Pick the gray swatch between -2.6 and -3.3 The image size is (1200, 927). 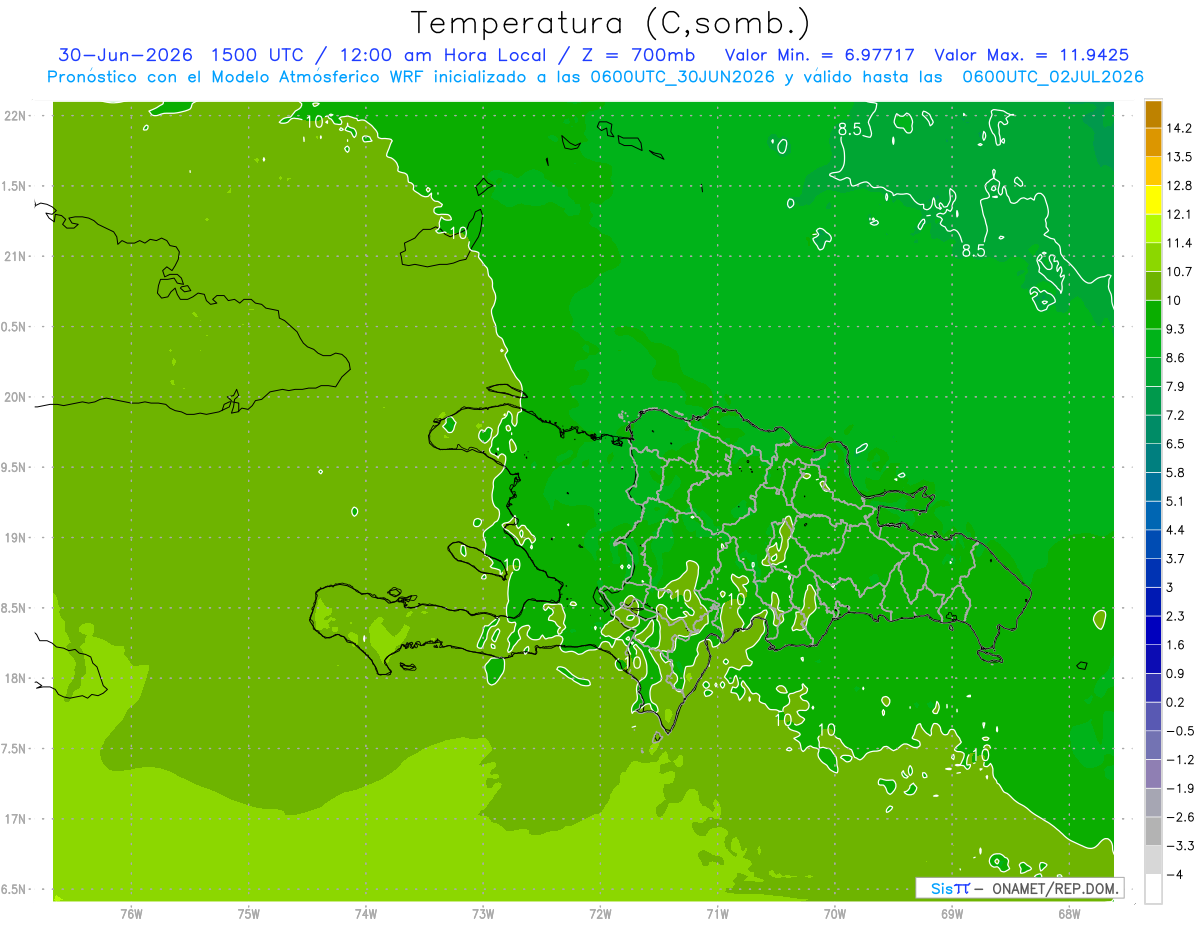click(1153, 830)
